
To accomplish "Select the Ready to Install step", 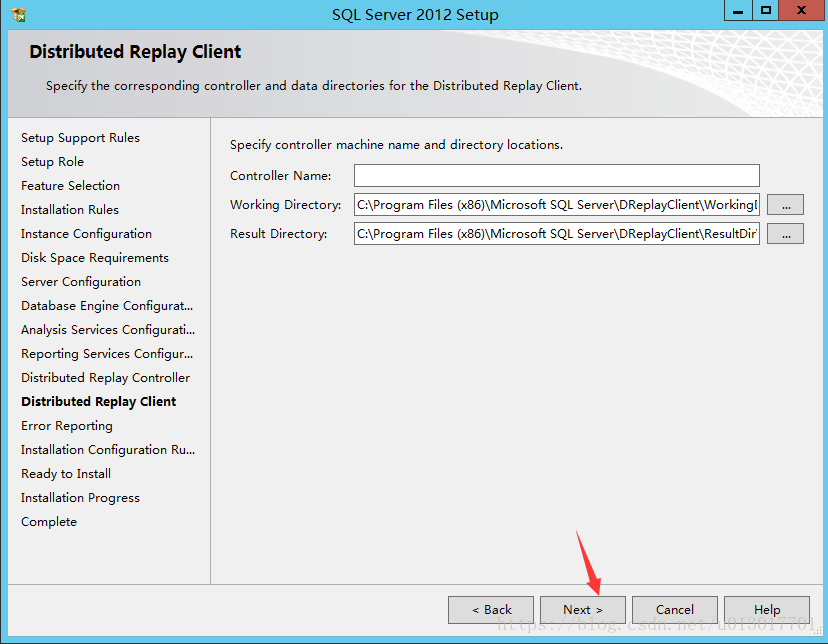I will (x=66, y=474).
